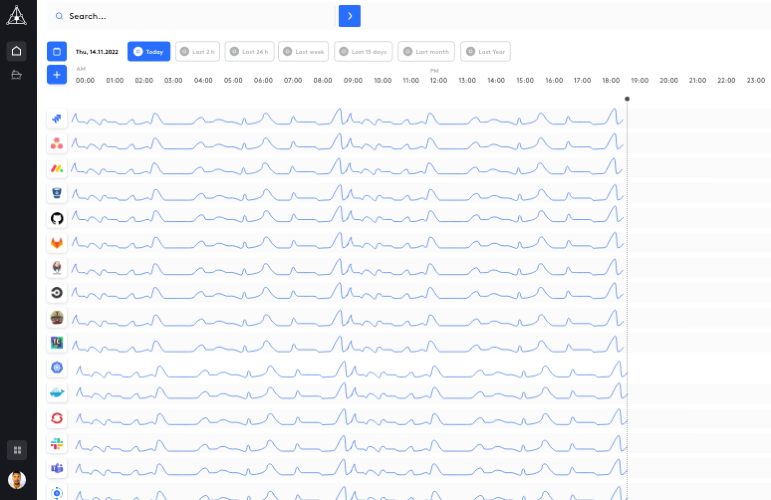
Task: Click the Slack row activity graph
Action: (351, 443)
